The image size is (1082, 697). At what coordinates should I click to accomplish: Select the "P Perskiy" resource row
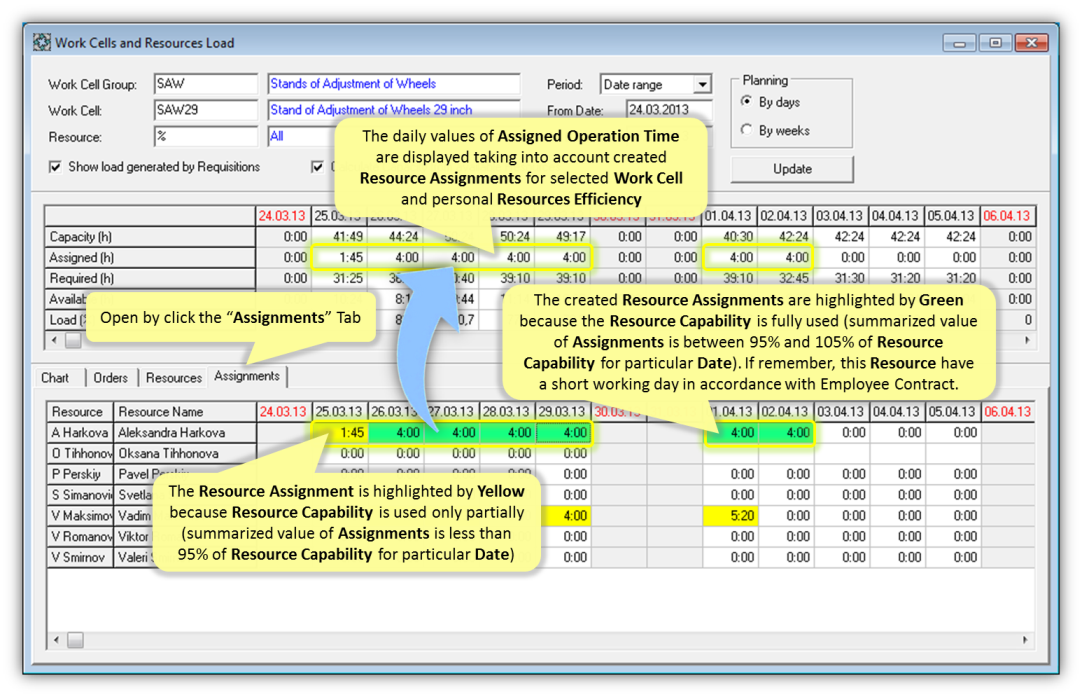(80, 474)
